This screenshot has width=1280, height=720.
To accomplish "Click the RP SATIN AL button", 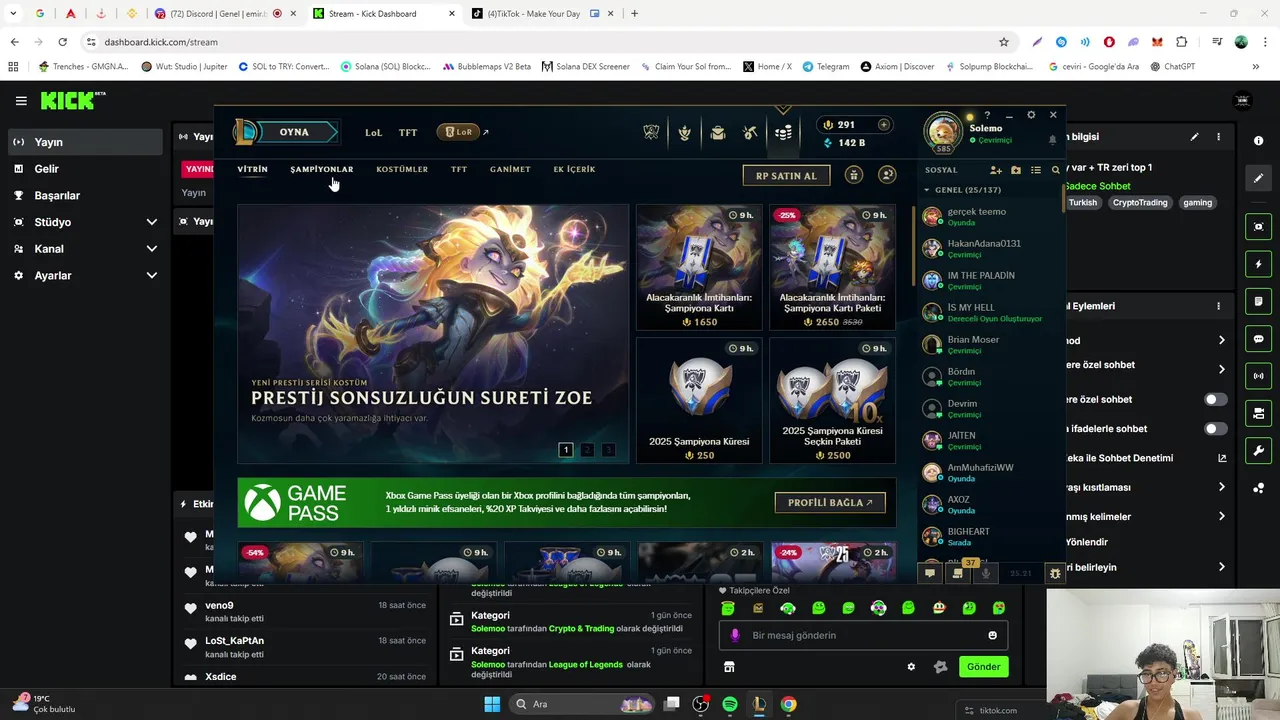I will [786, 175].
